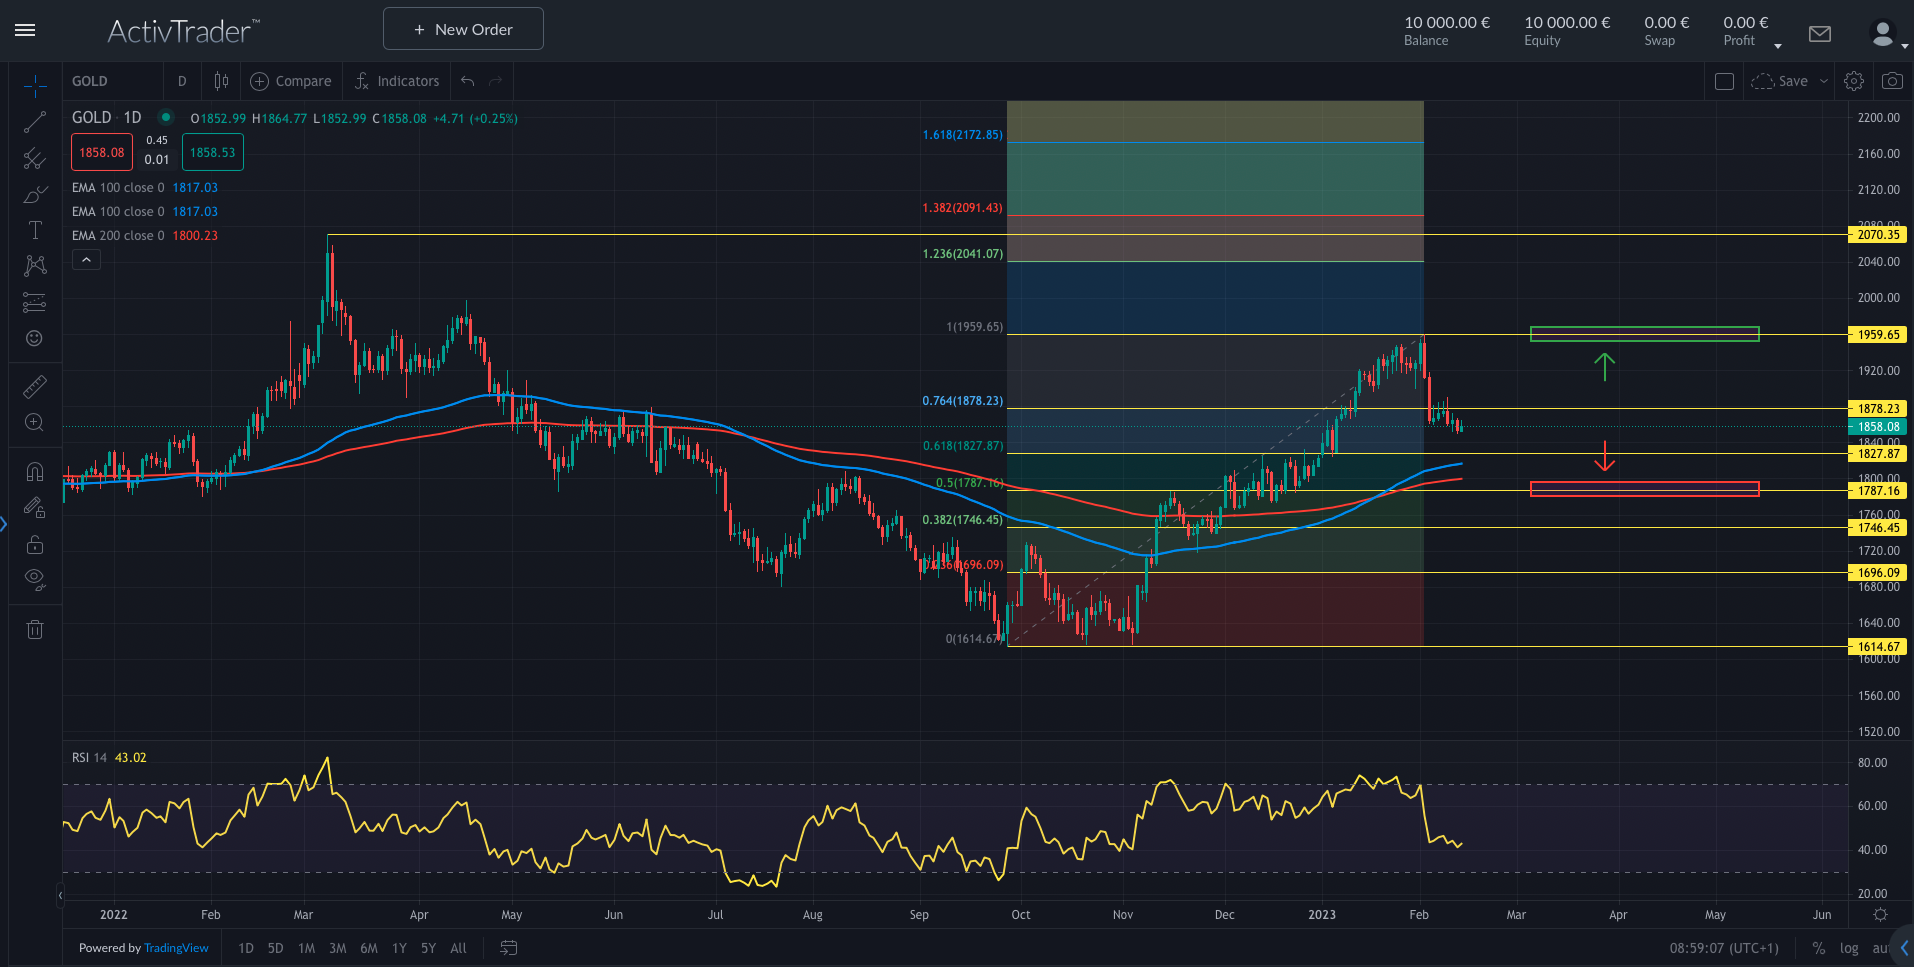This screenshot has height=967, width=1914.
Task: Lock all drawings with the padlock icon
Action: (x=34, y=544)
